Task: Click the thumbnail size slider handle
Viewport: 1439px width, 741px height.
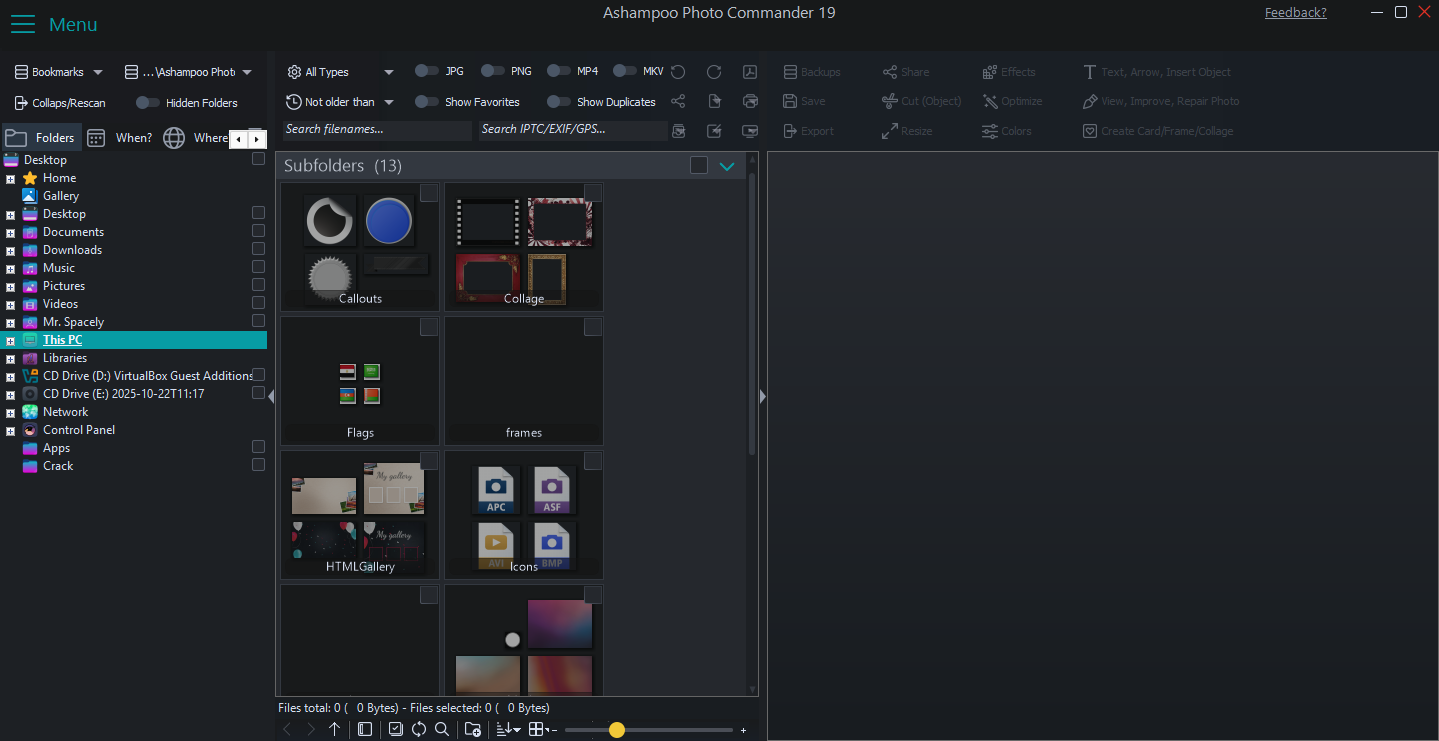Action: point(617,730)
